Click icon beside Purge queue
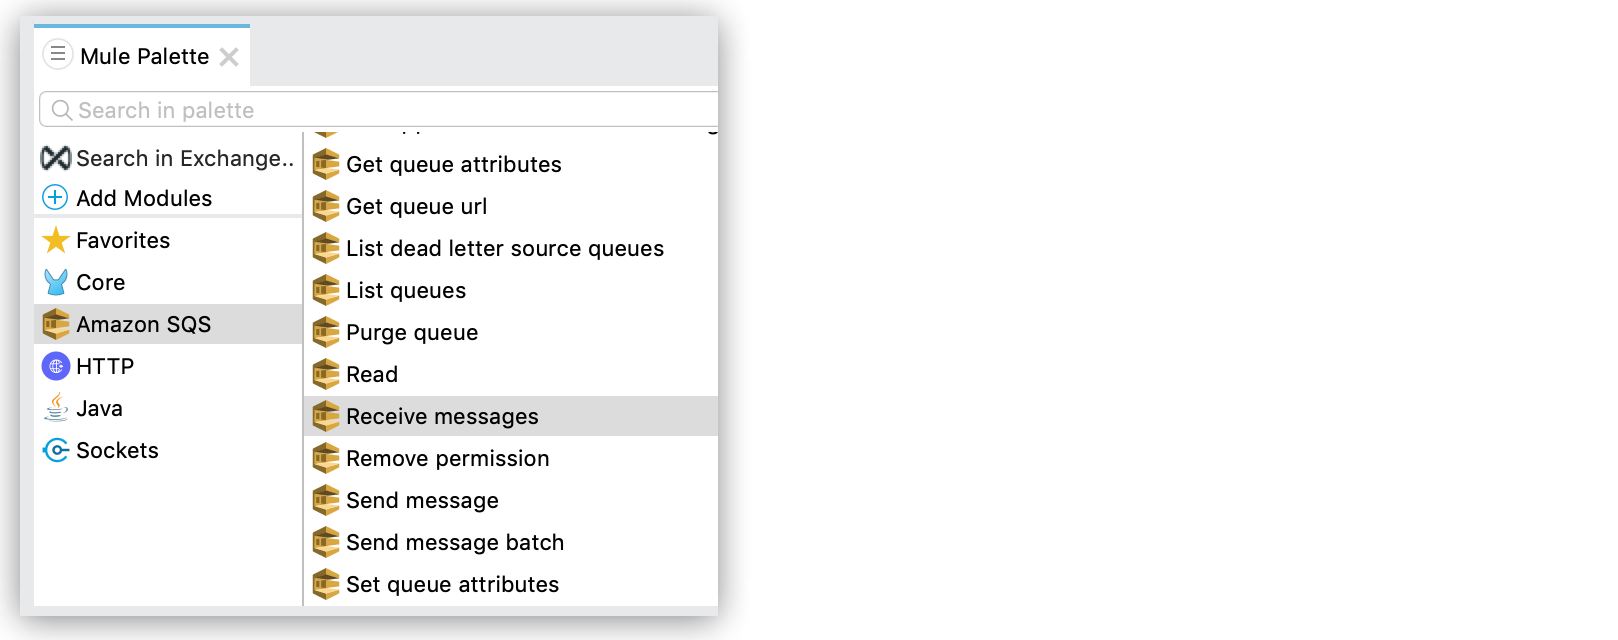The height and width of the screenshot is (640, 1618). pos(326,332)
